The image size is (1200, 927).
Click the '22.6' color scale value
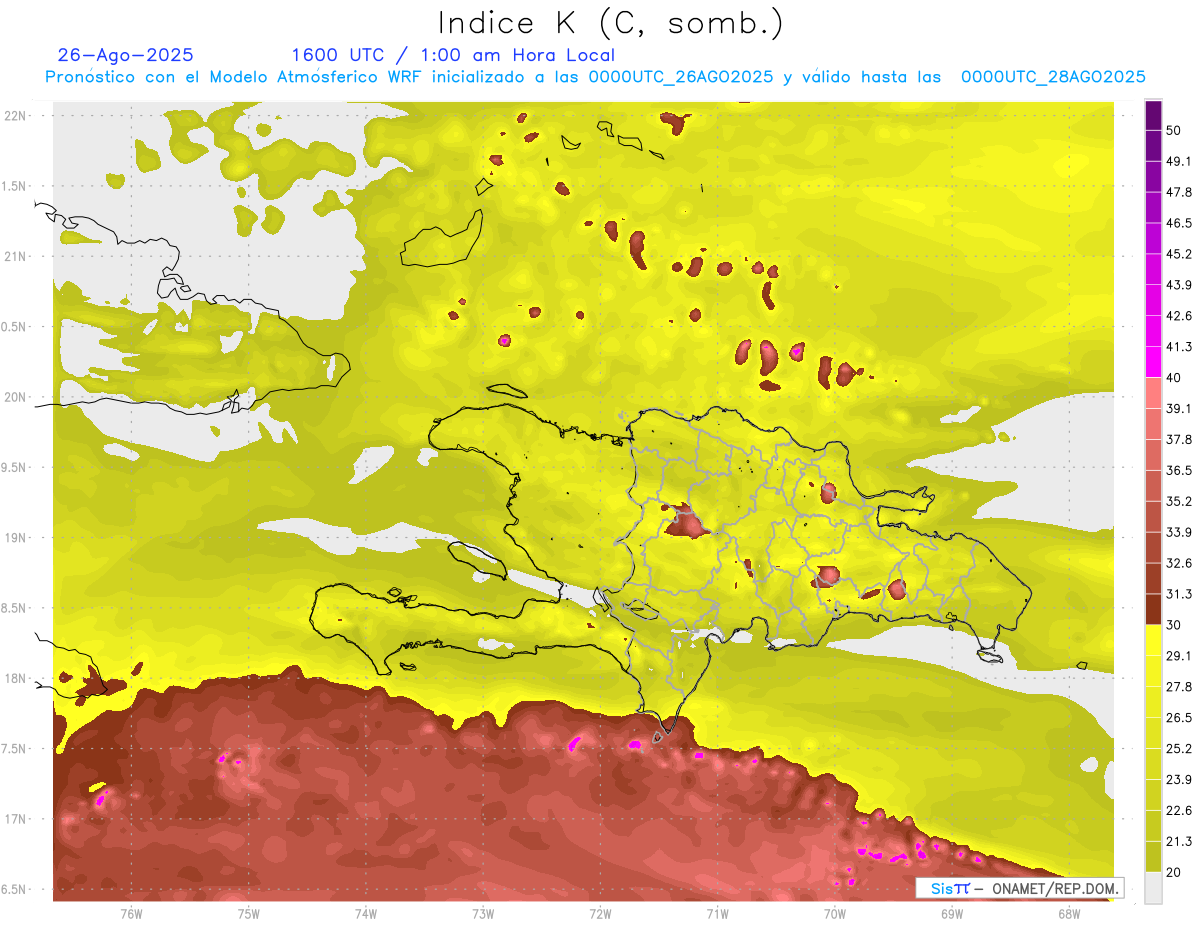tap(1178, 810)
